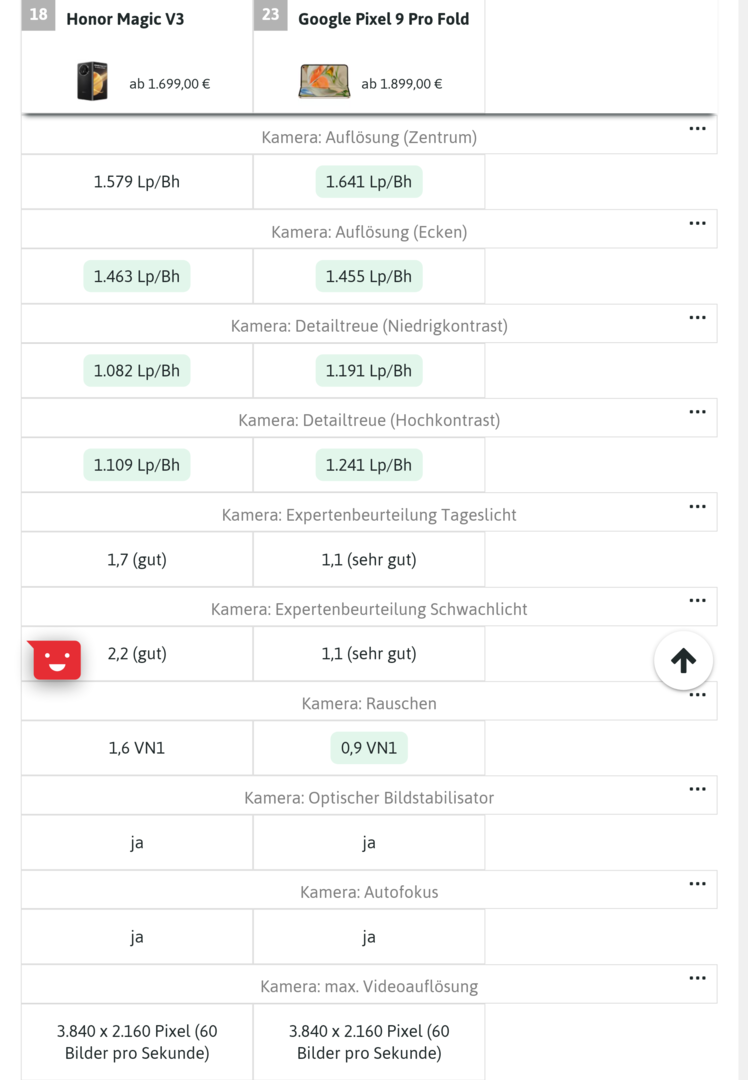Click the scroll-to-top arrow button

point(683,660)
